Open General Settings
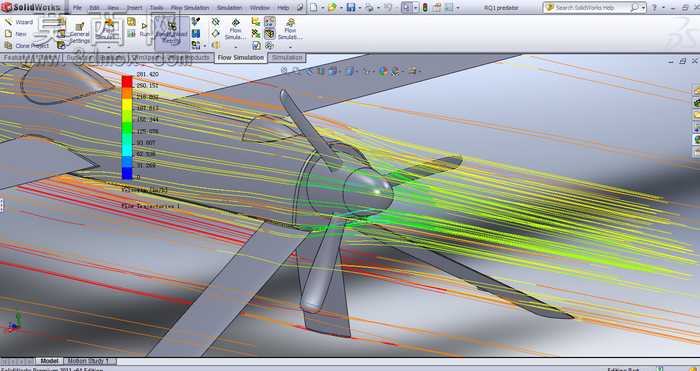This screenshot has height=371, width=700. tap(80, 33)
